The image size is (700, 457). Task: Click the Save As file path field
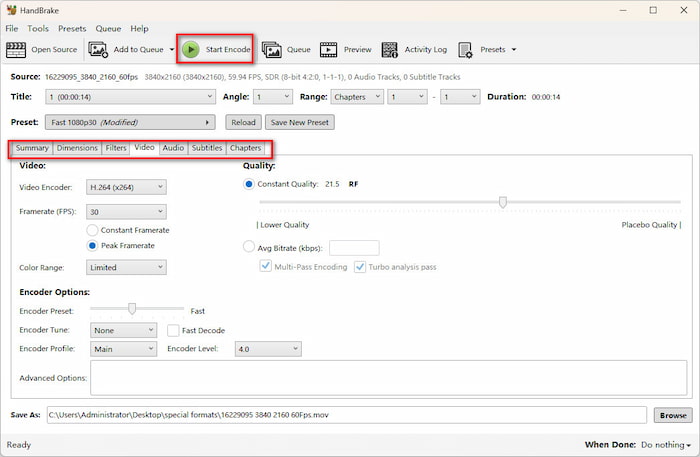click(346, 415)
